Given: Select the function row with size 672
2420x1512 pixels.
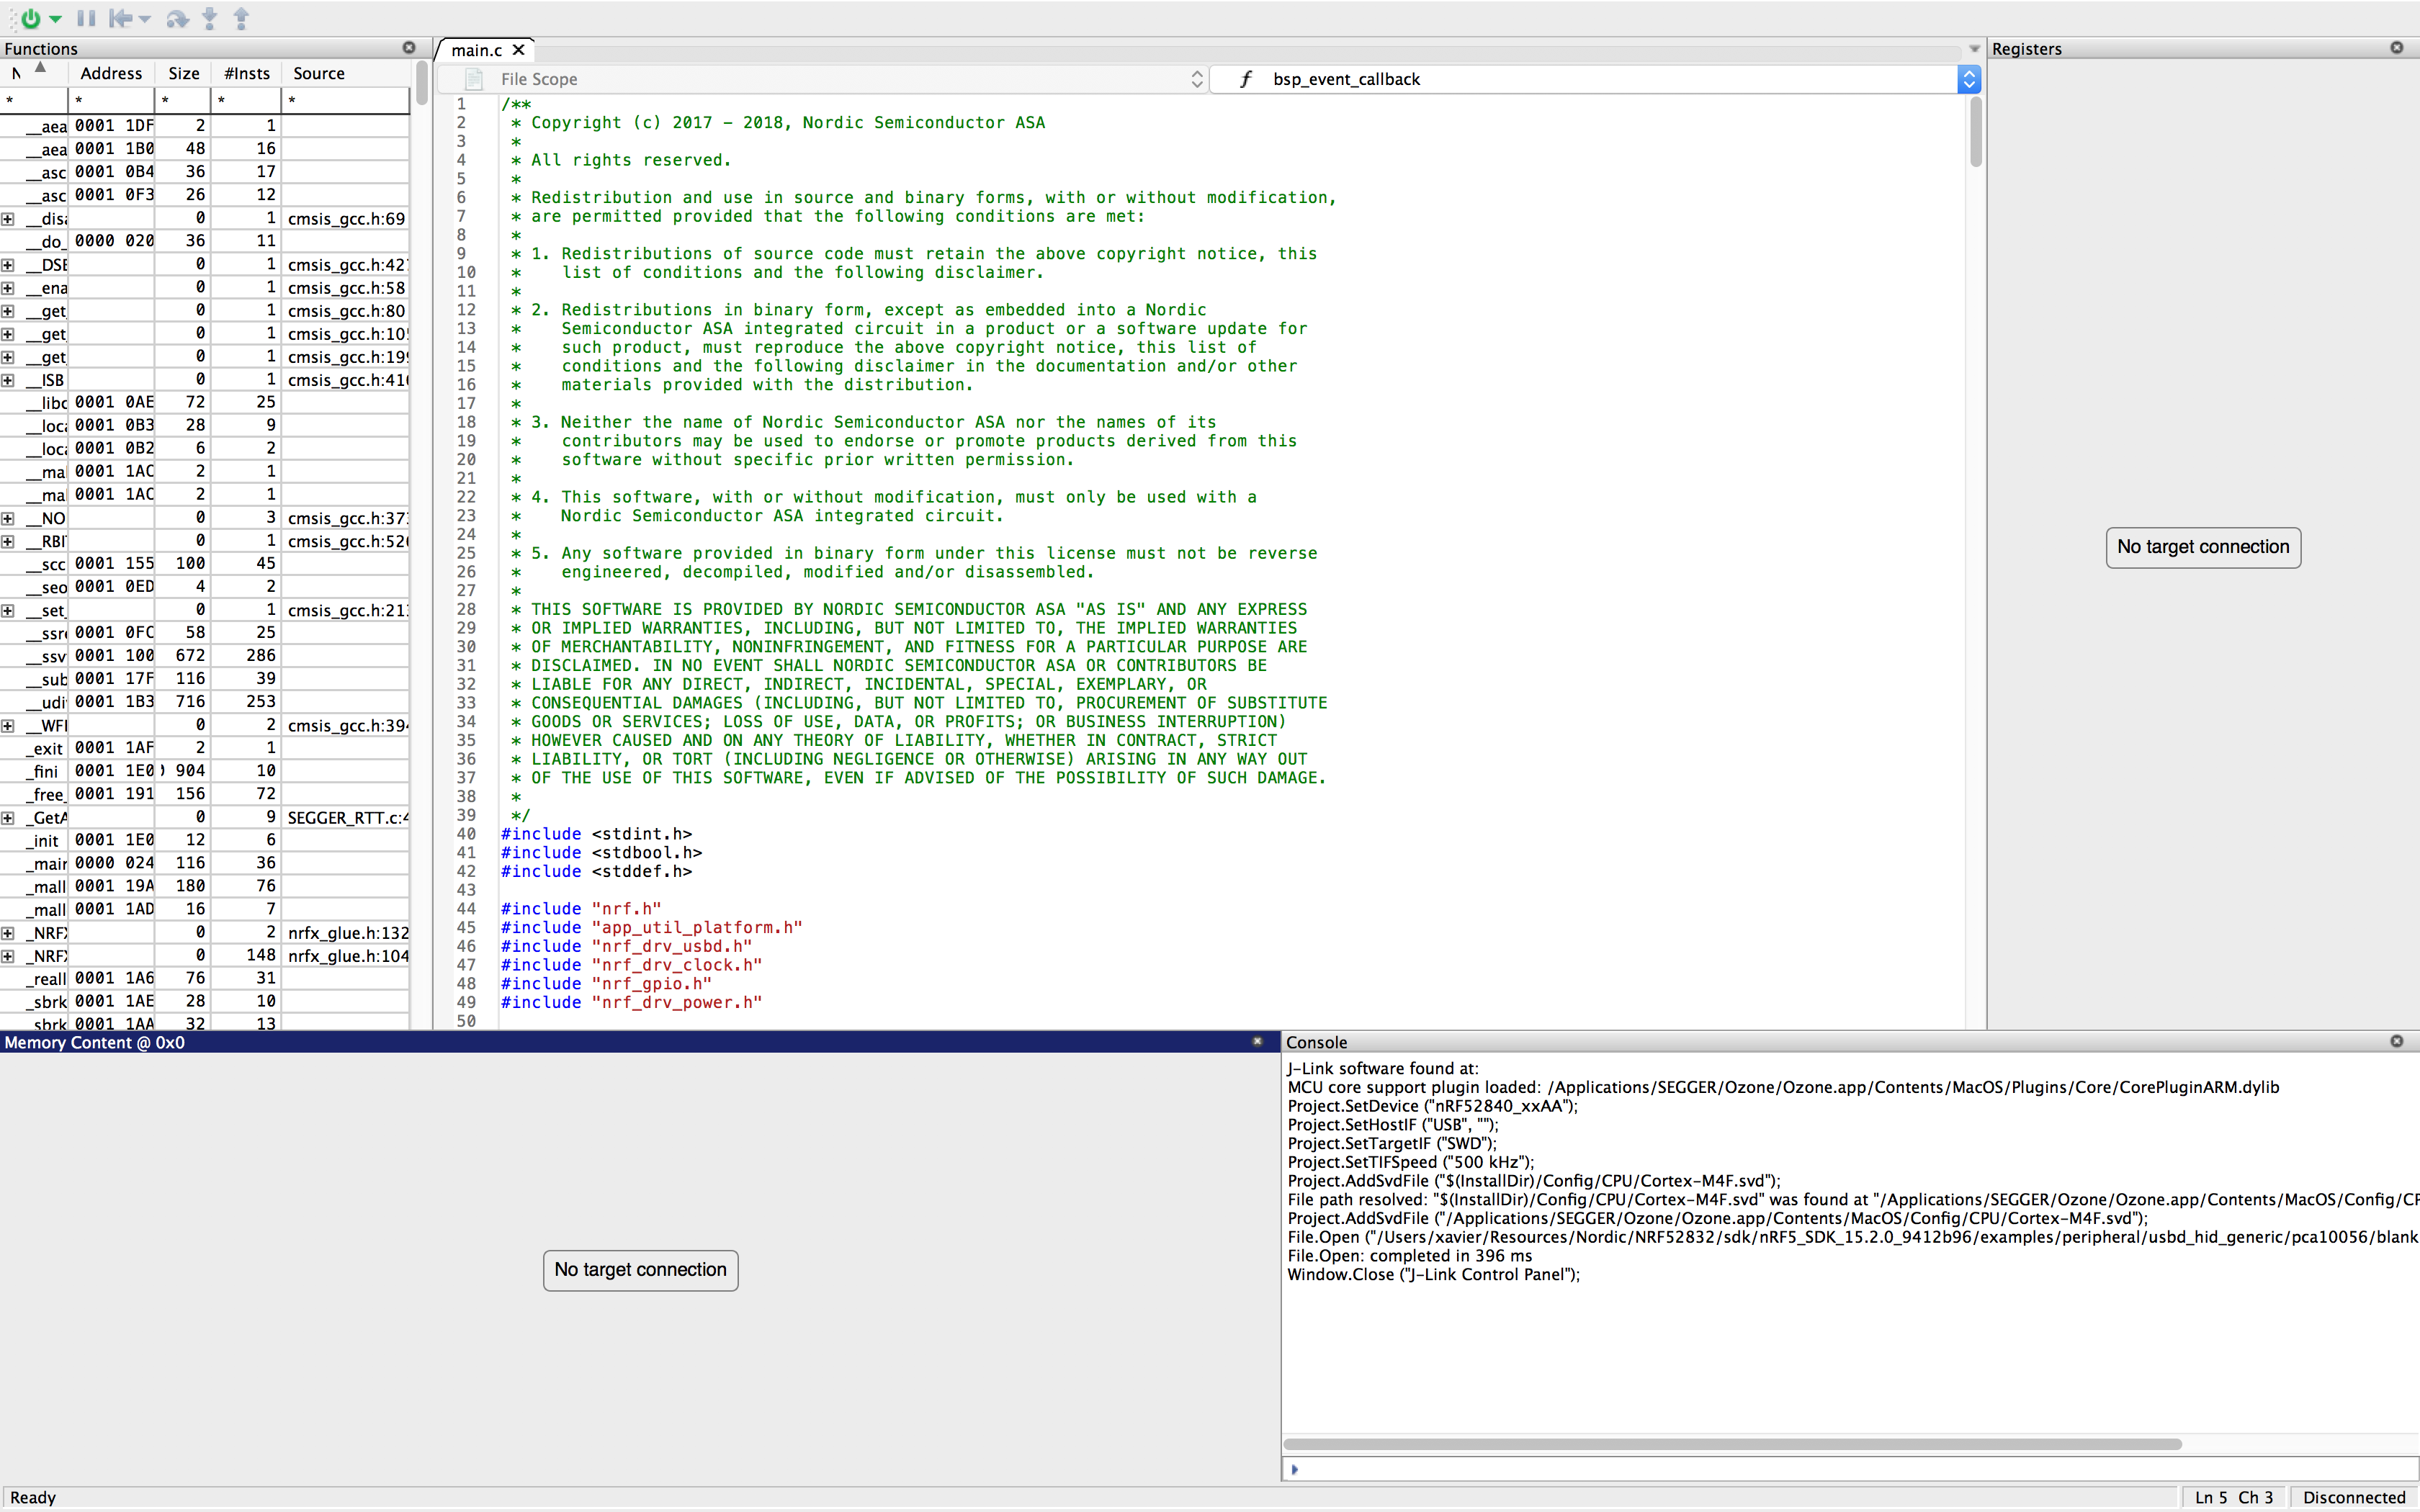Looking at the screenshot, I should (x=205, y=656).
